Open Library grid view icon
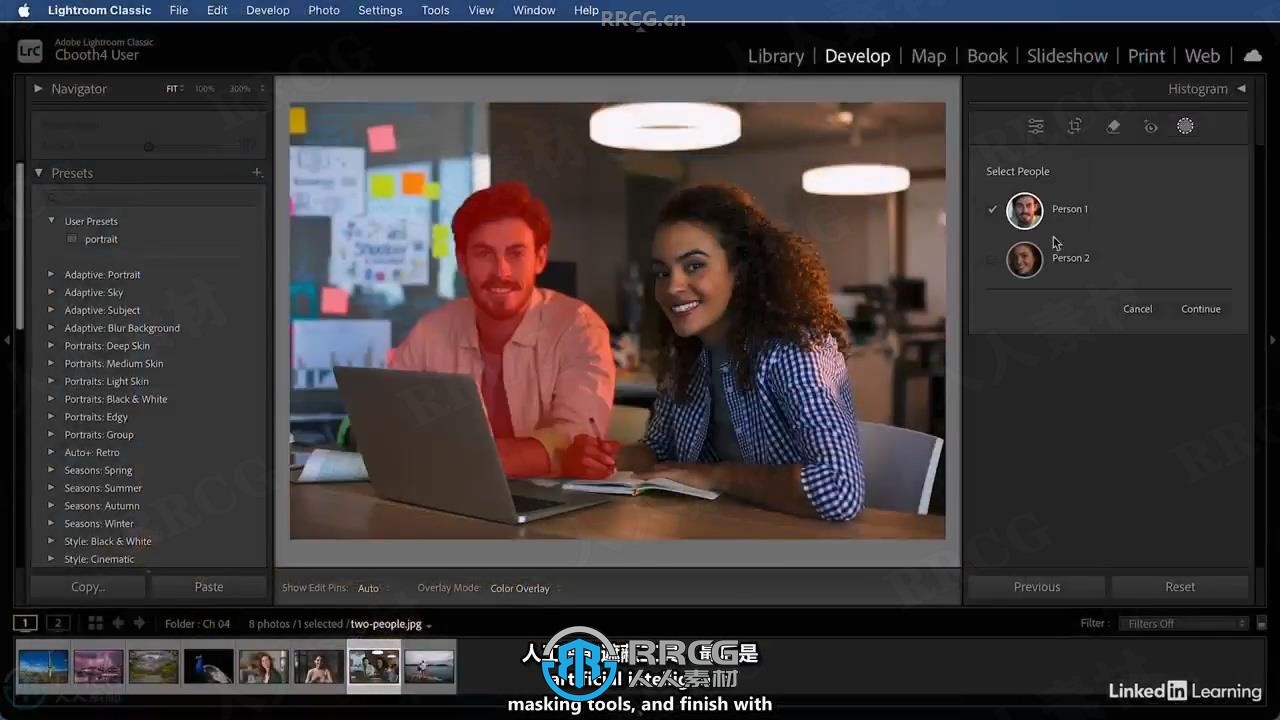1280x720 pixels. point(95,623)
